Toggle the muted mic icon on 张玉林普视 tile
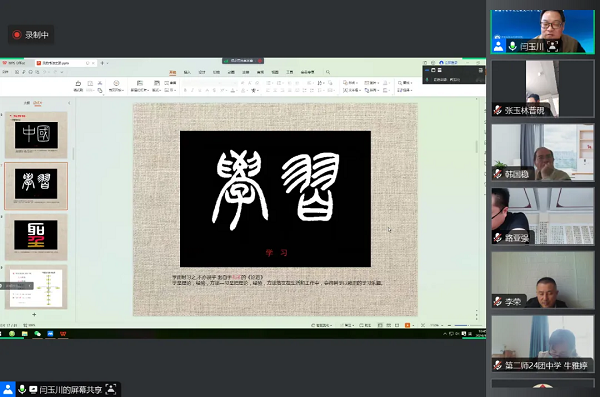 coord(498,110)
